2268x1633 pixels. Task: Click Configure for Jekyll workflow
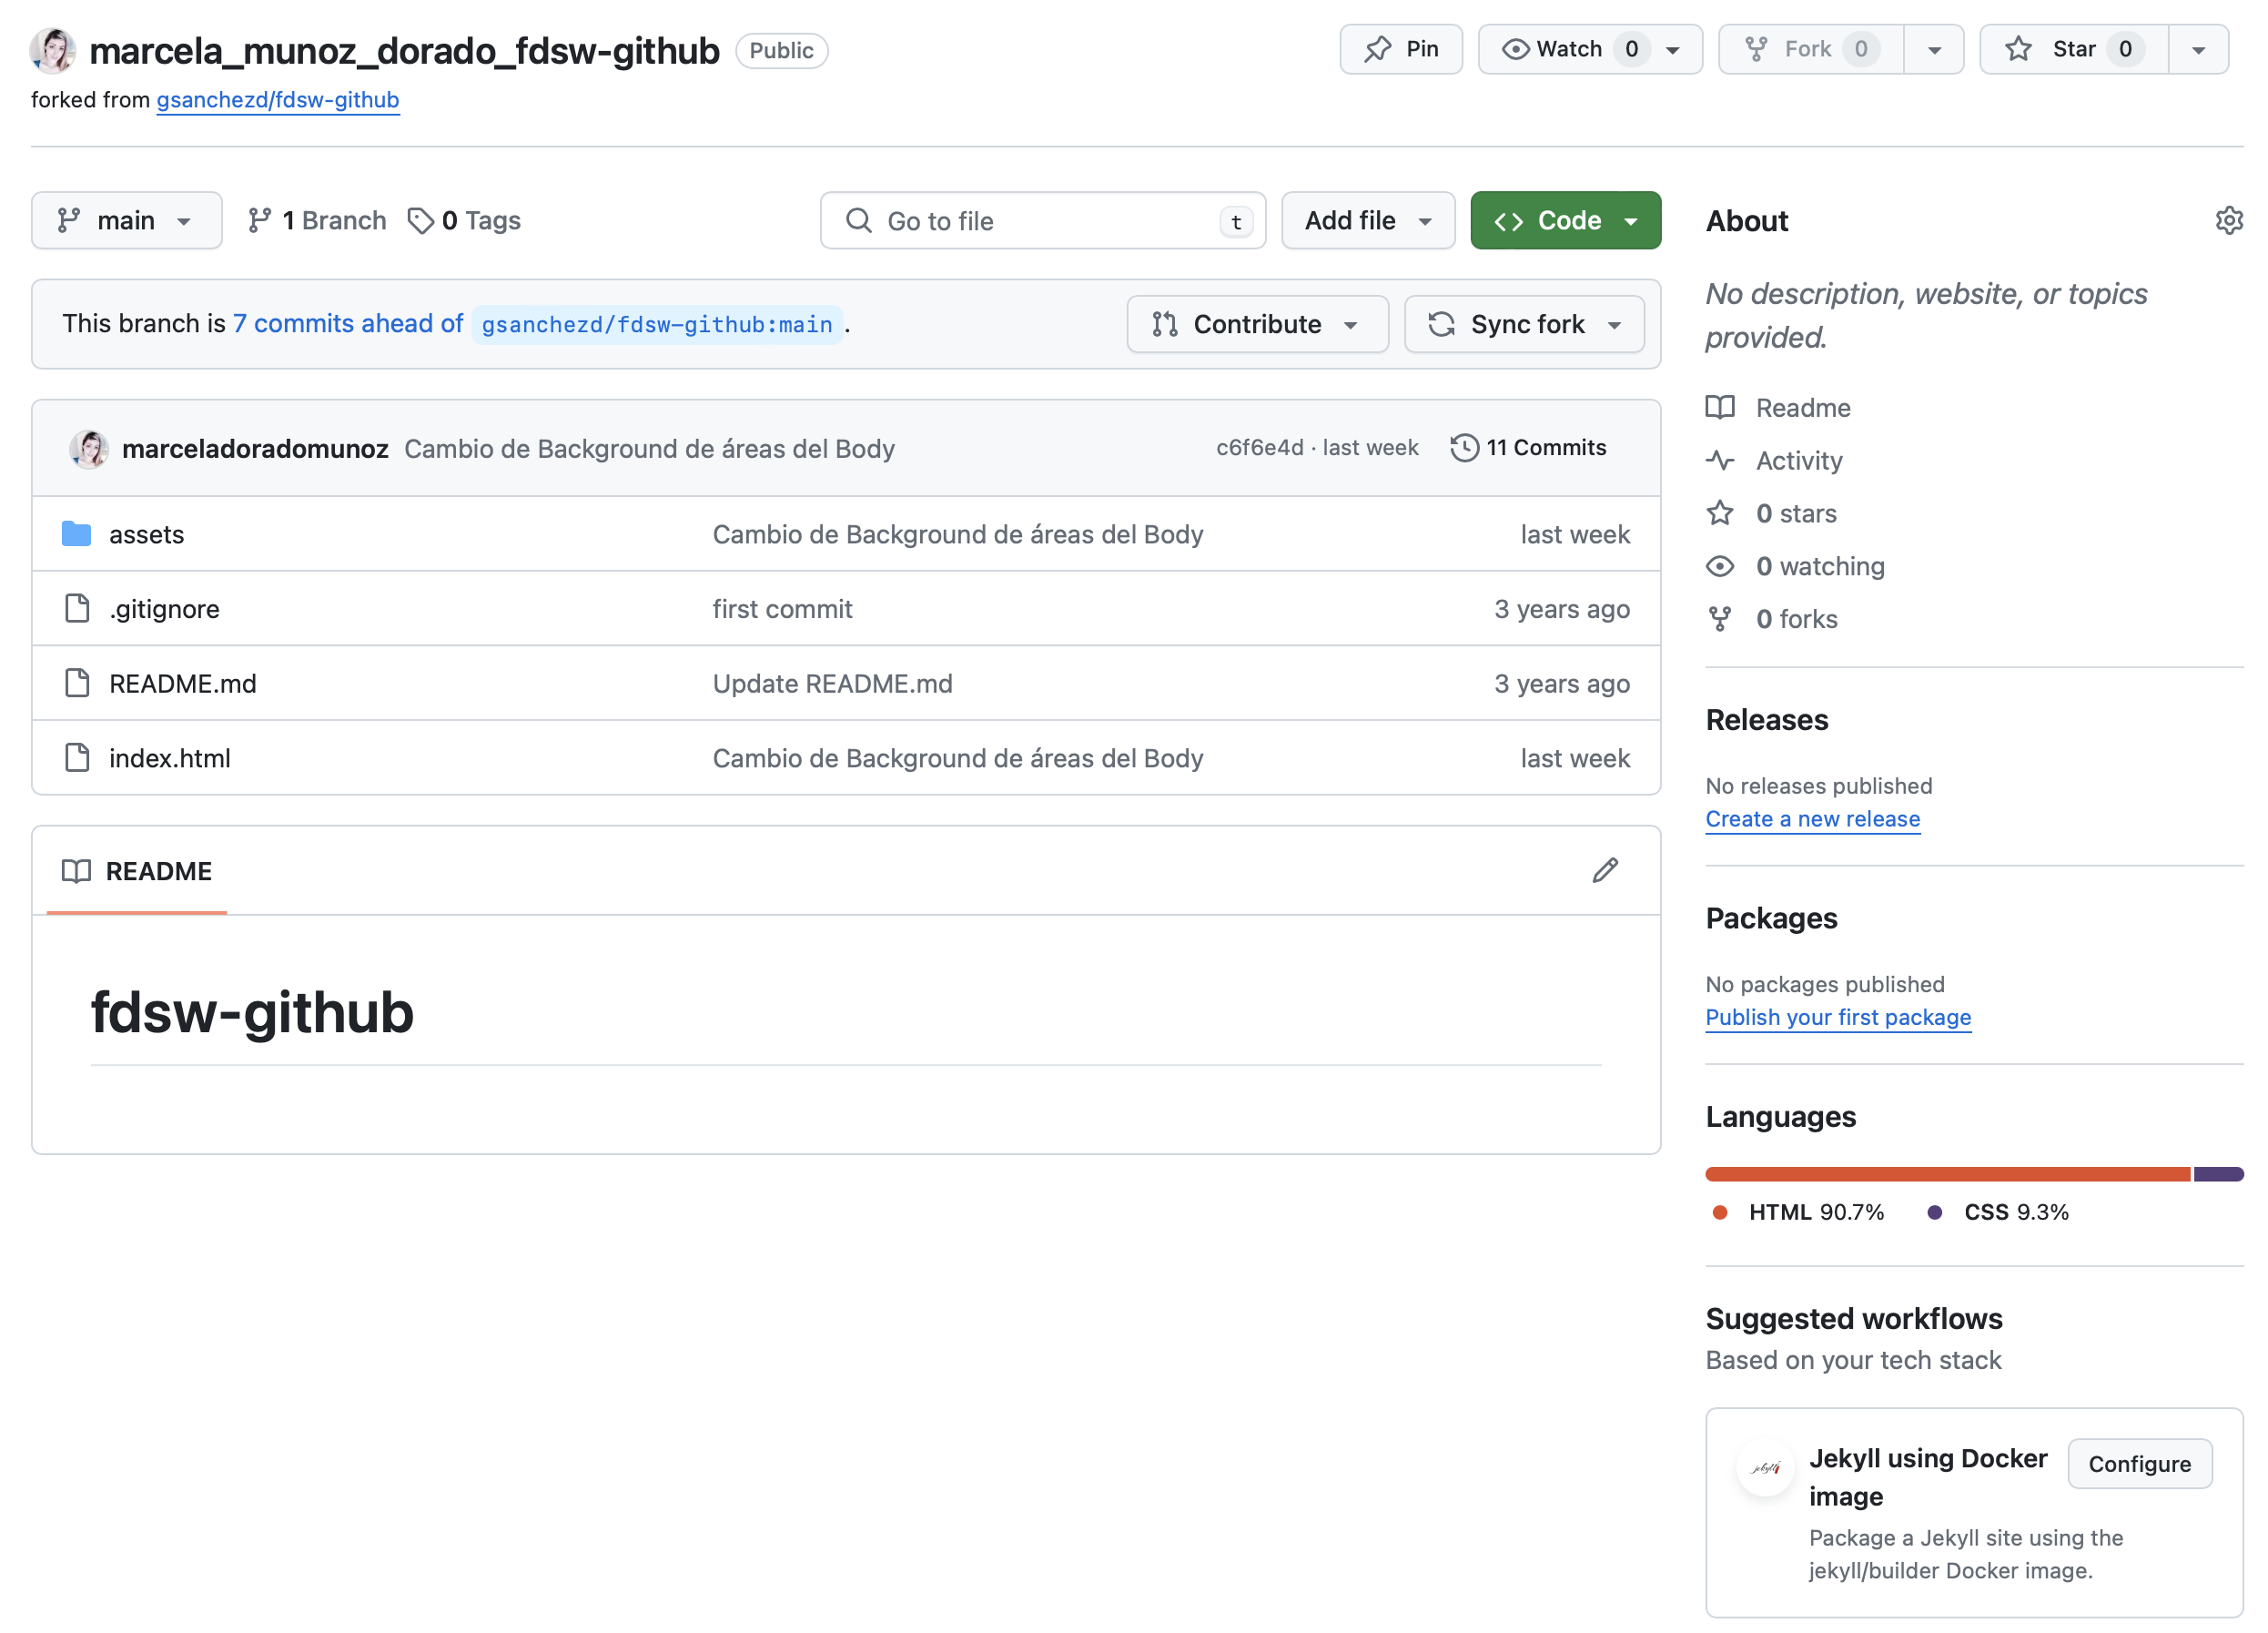[x=2139, y=1463]
